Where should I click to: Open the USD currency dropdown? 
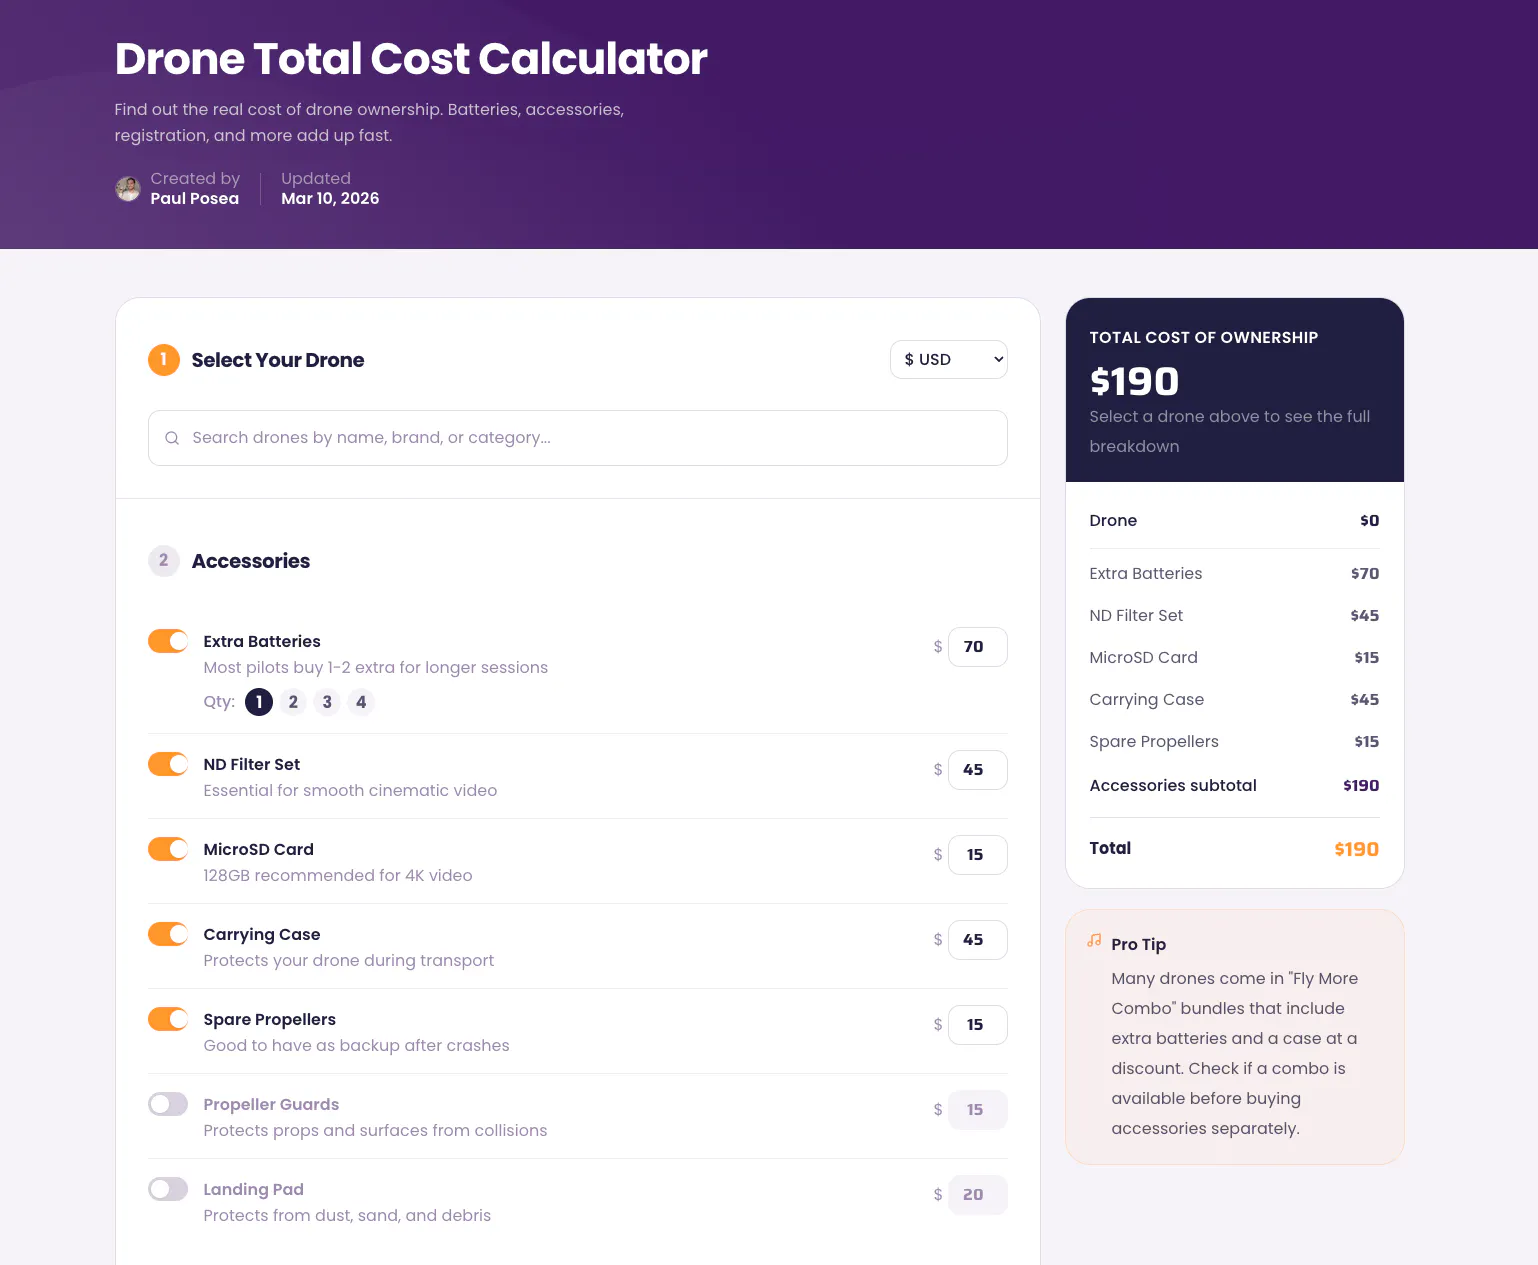949,360
